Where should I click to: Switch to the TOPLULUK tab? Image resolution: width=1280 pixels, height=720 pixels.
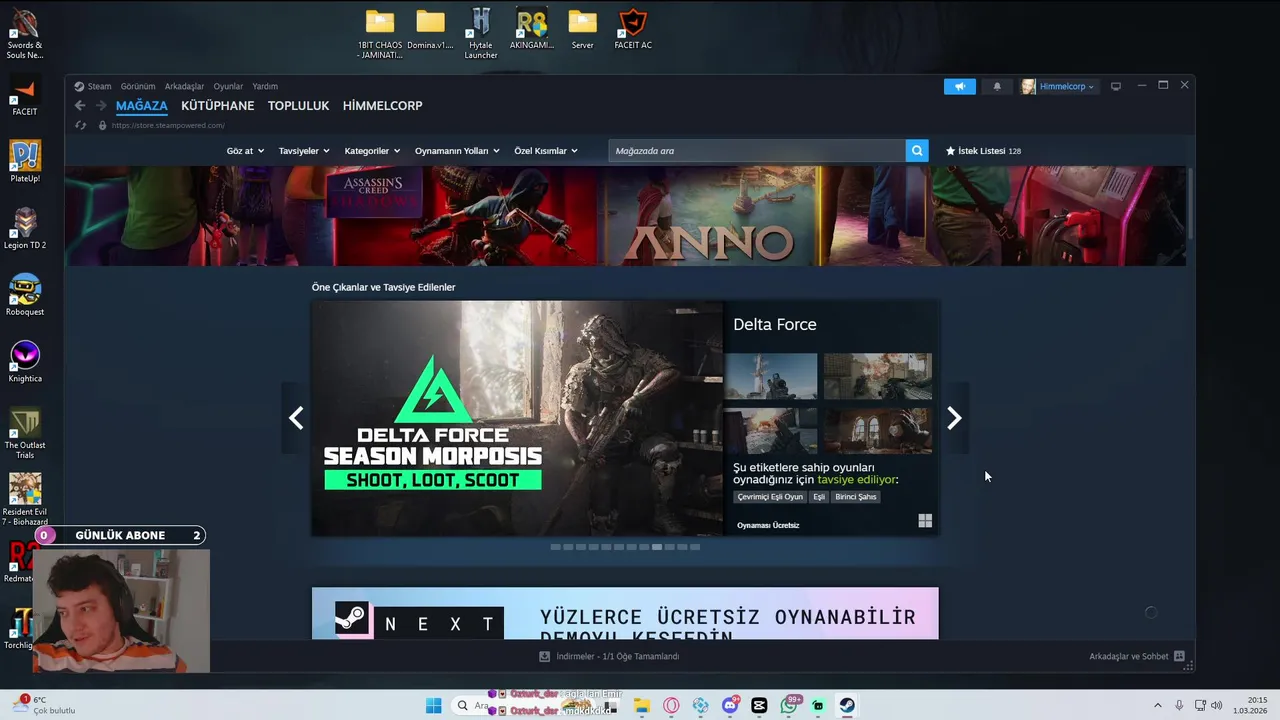298,106
